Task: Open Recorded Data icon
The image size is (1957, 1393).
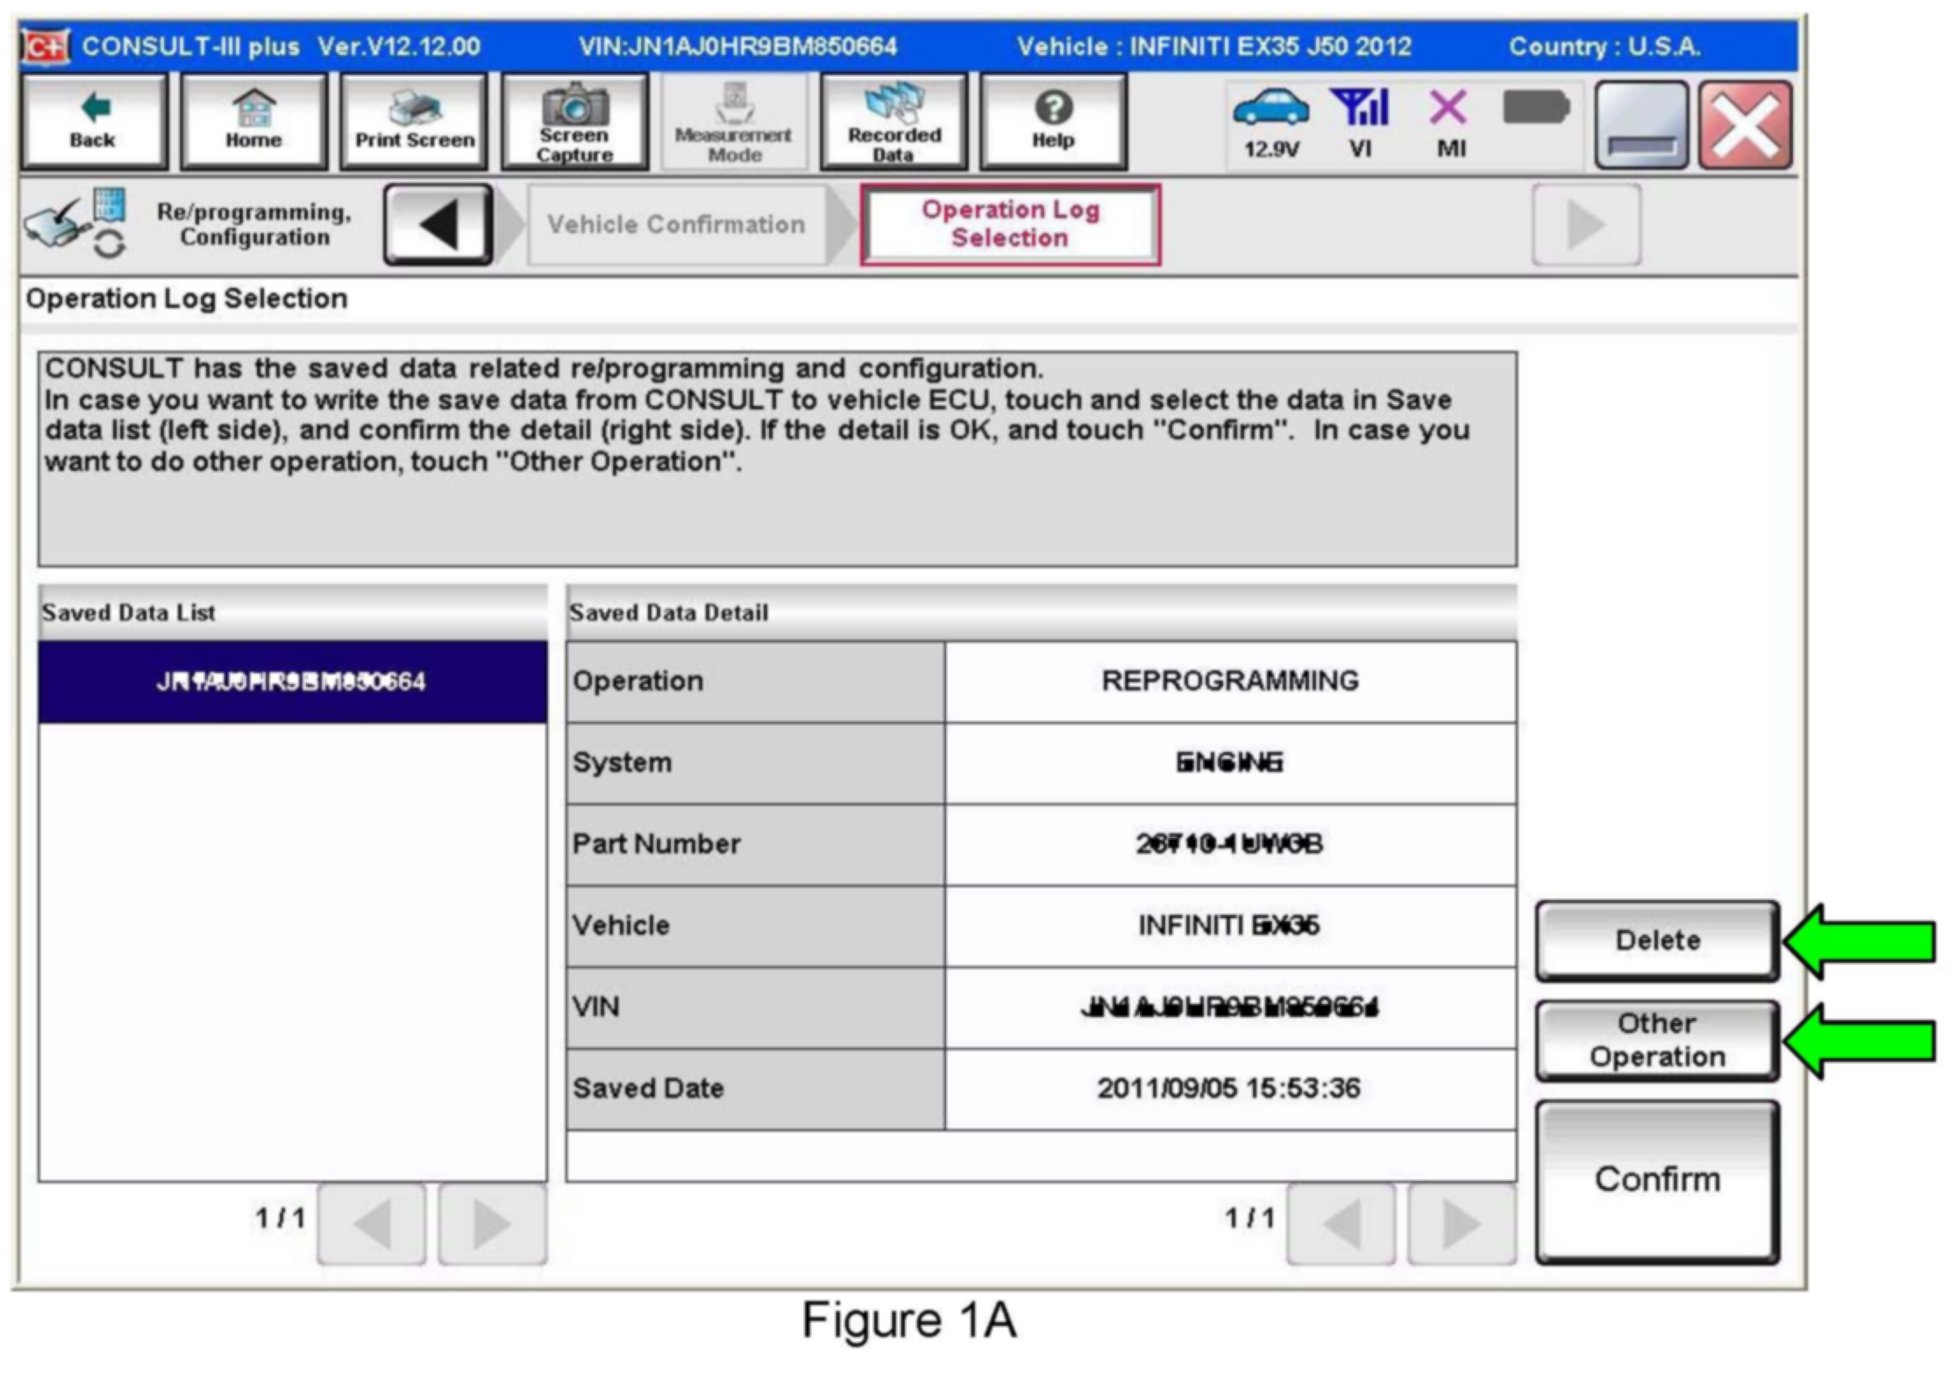Action: click(893, 121)
